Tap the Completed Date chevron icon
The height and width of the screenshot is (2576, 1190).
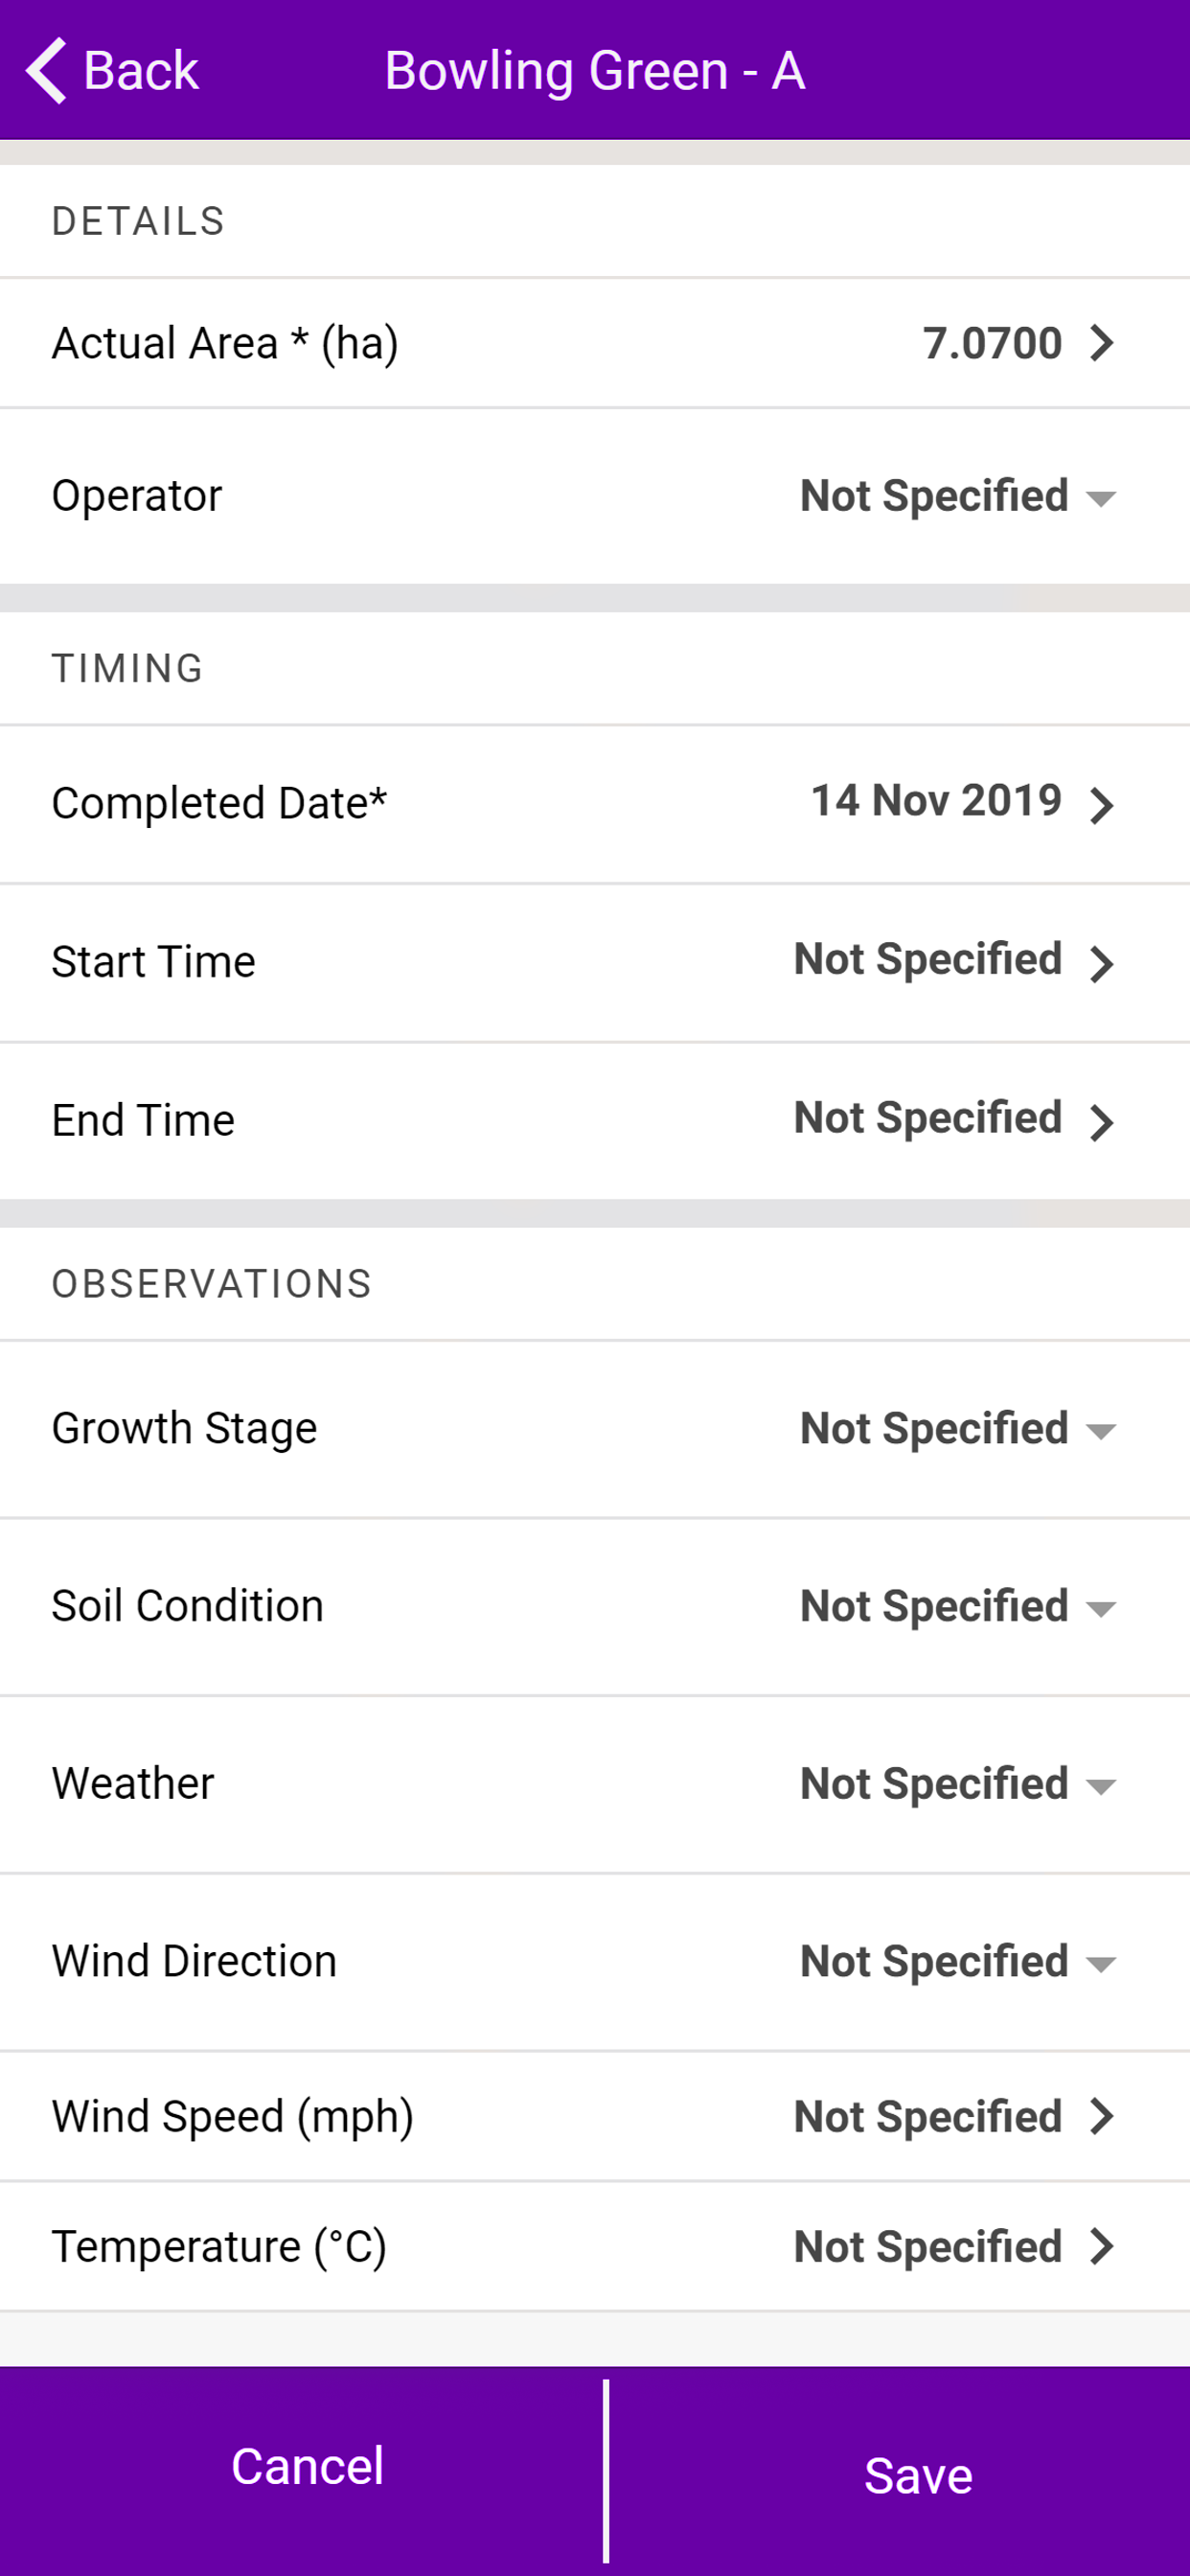click(1101, 805)
